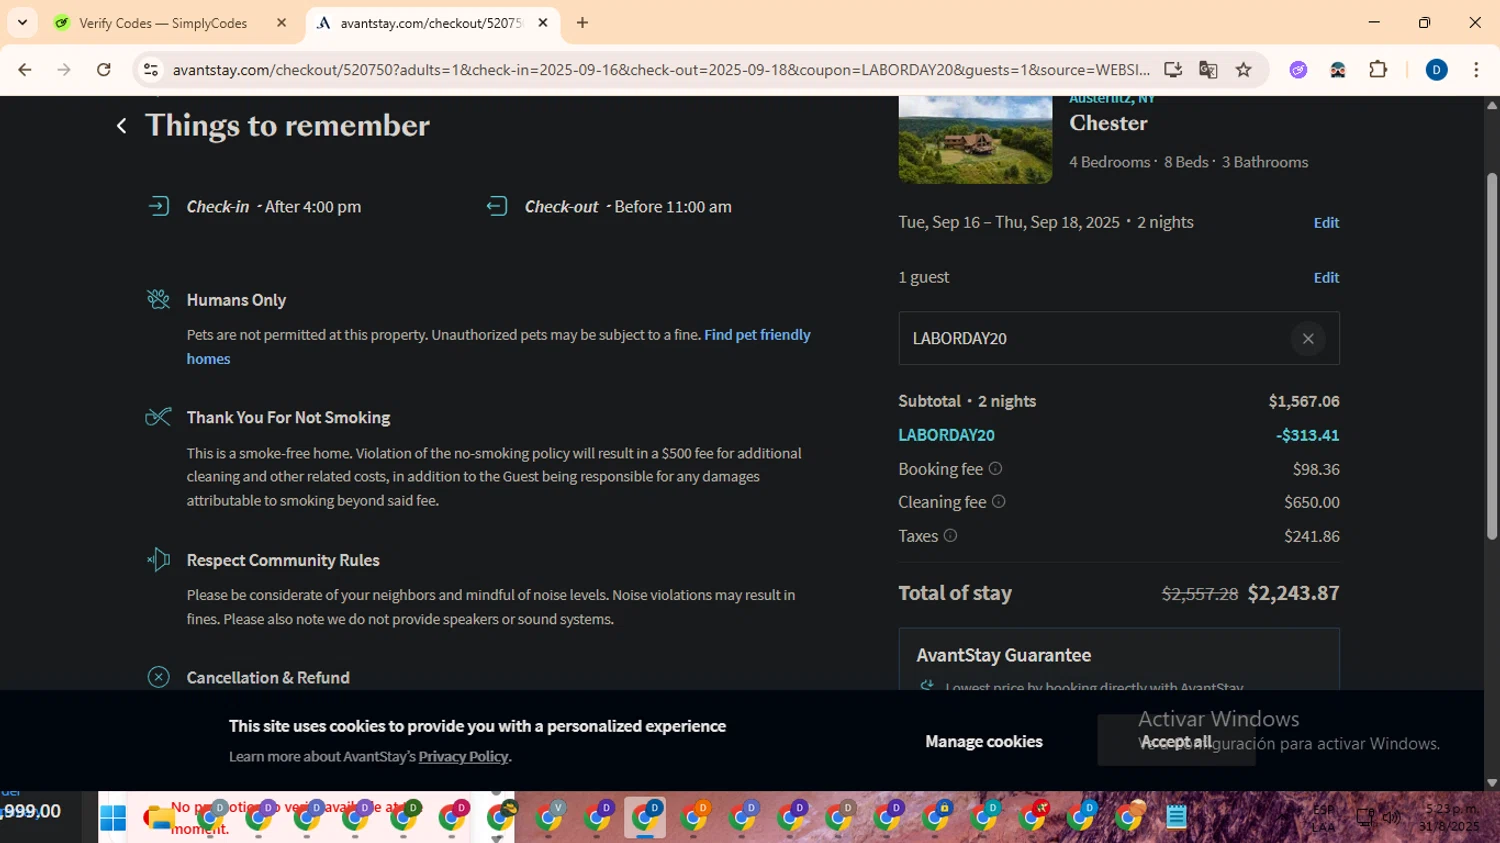This screenshot has height=843, width=1500.
Task: Edit the stay dates
Action: pos(1326,223)
